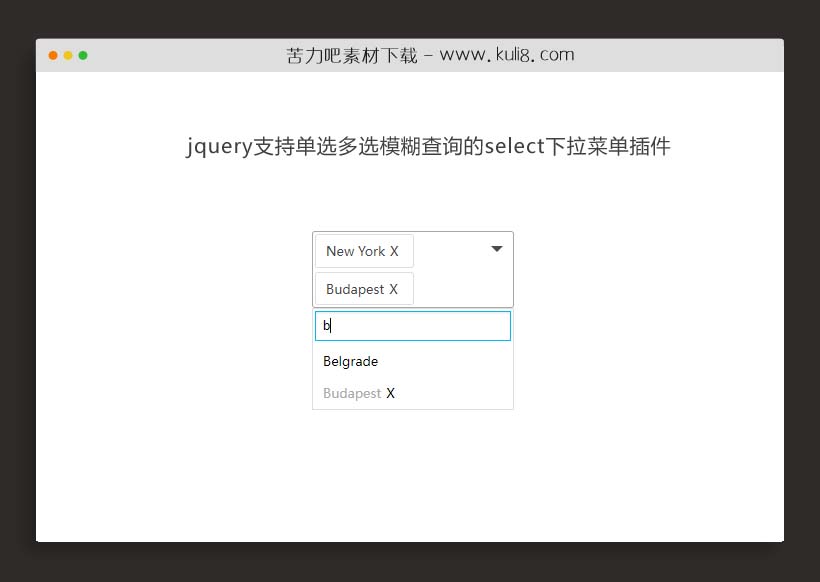Click the red traffic-light dot

coord(52,56)
